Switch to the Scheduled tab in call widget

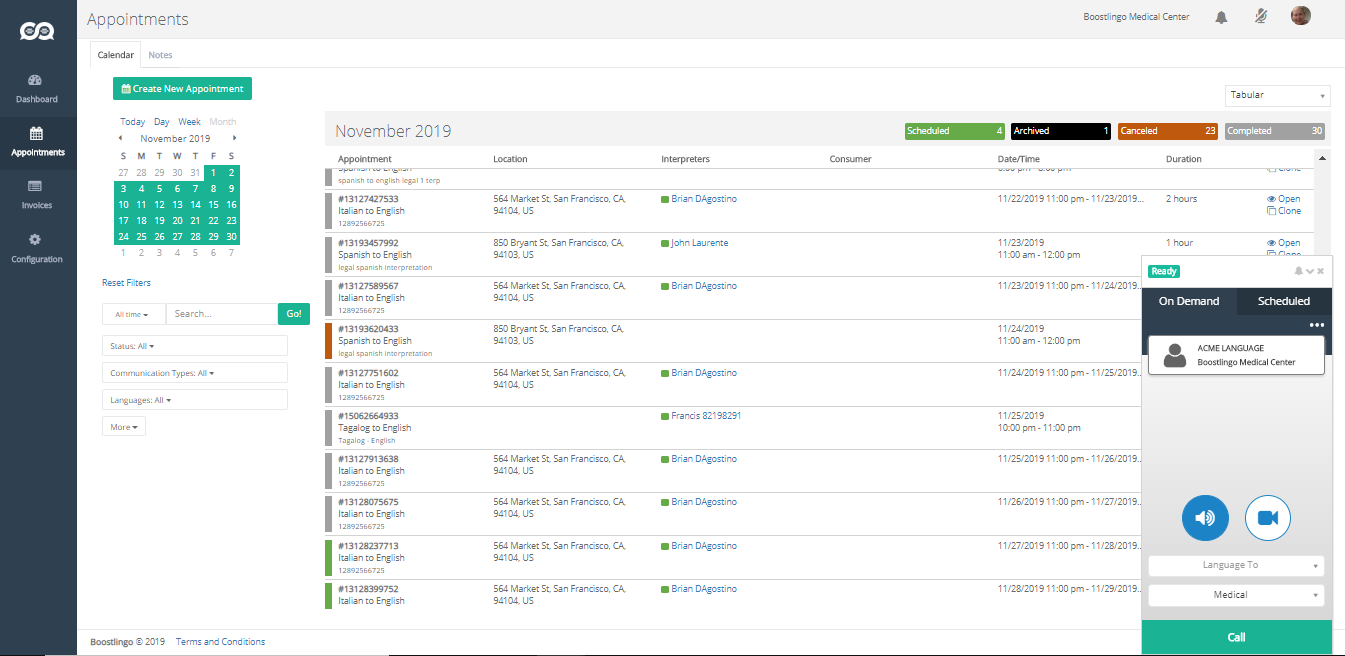tap(1284, 301)
